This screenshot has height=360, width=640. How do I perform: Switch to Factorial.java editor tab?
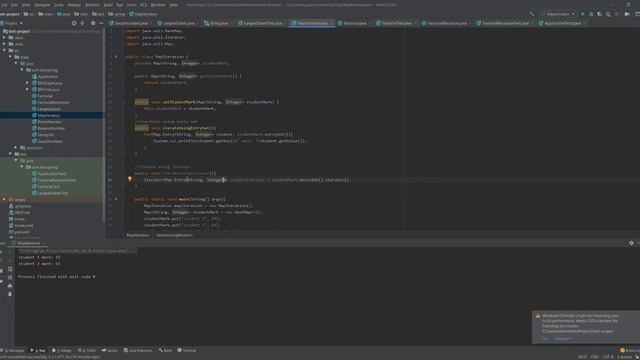(x=354, y=23)
